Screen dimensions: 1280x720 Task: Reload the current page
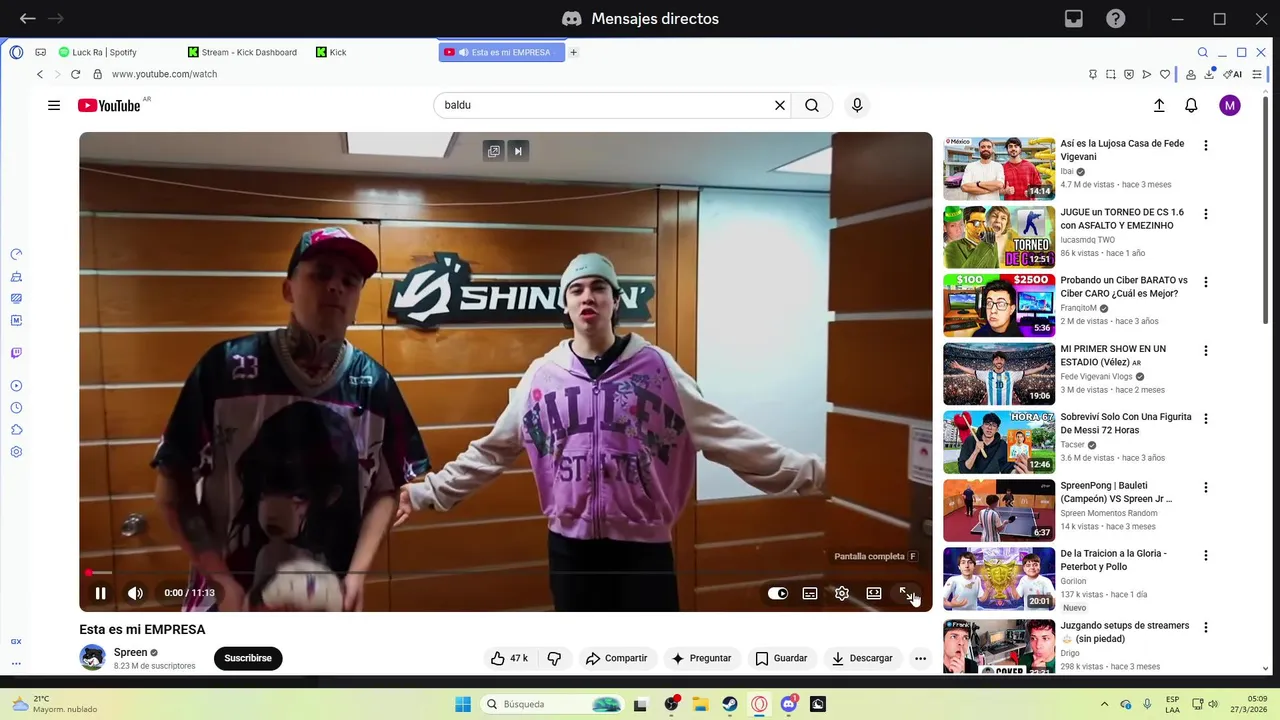(x=75, y=74)
